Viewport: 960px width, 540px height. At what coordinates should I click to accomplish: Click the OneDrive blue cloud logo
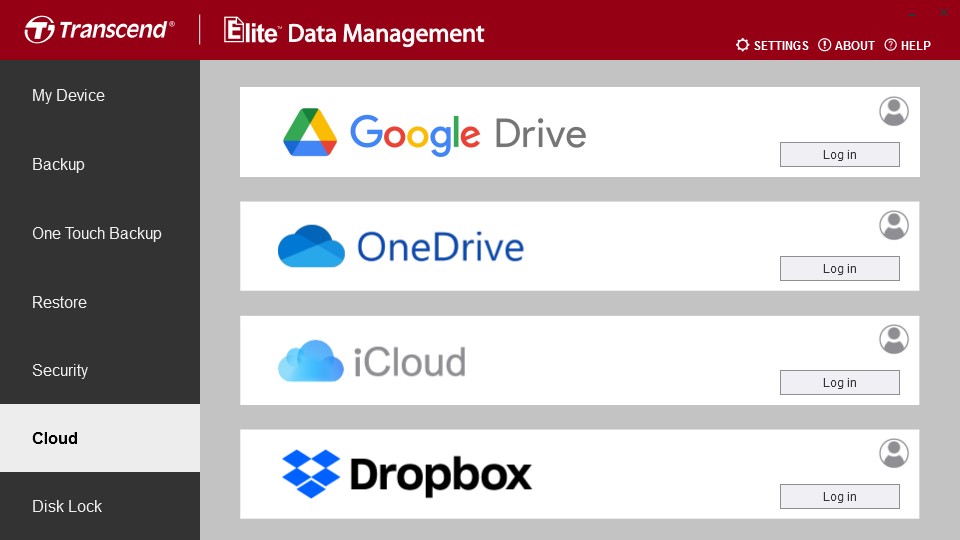point(311,246)
